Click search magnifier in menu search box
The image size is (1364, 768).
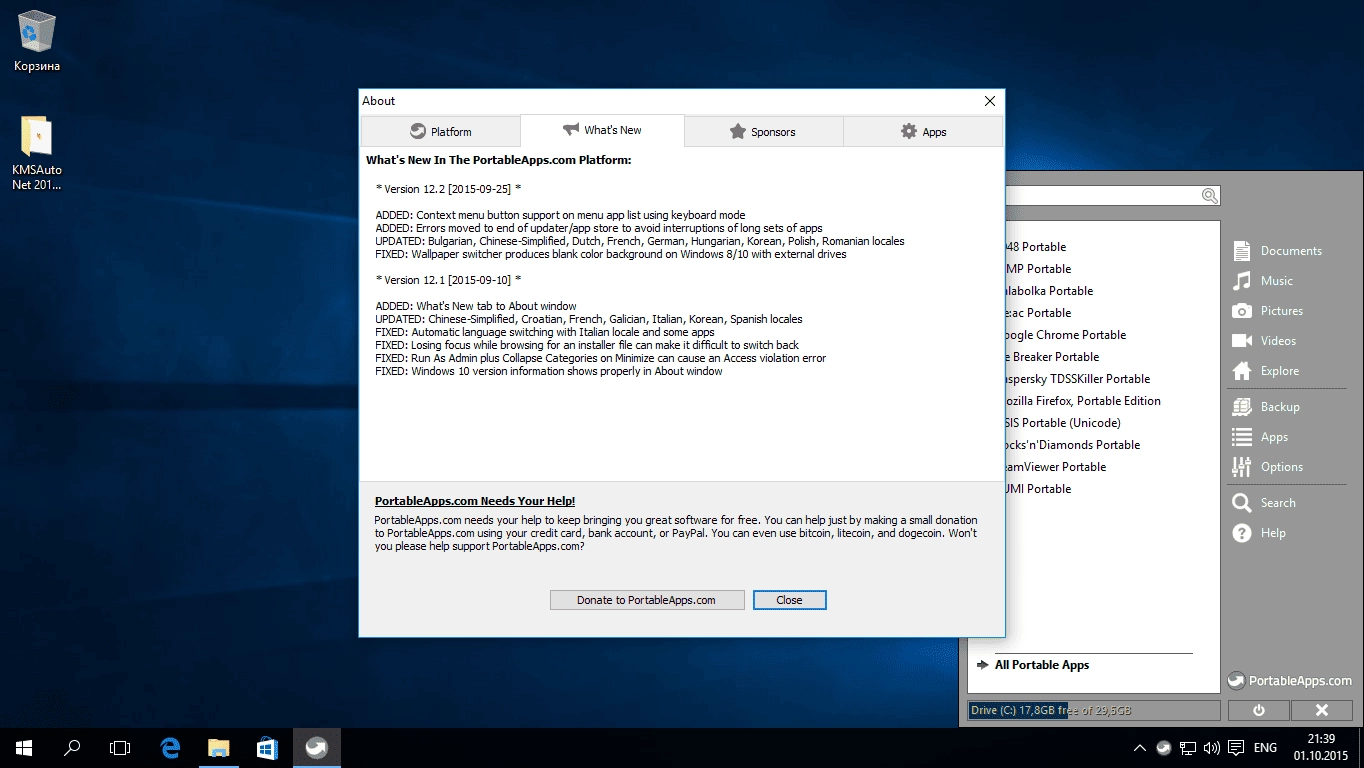[1210, 196]
